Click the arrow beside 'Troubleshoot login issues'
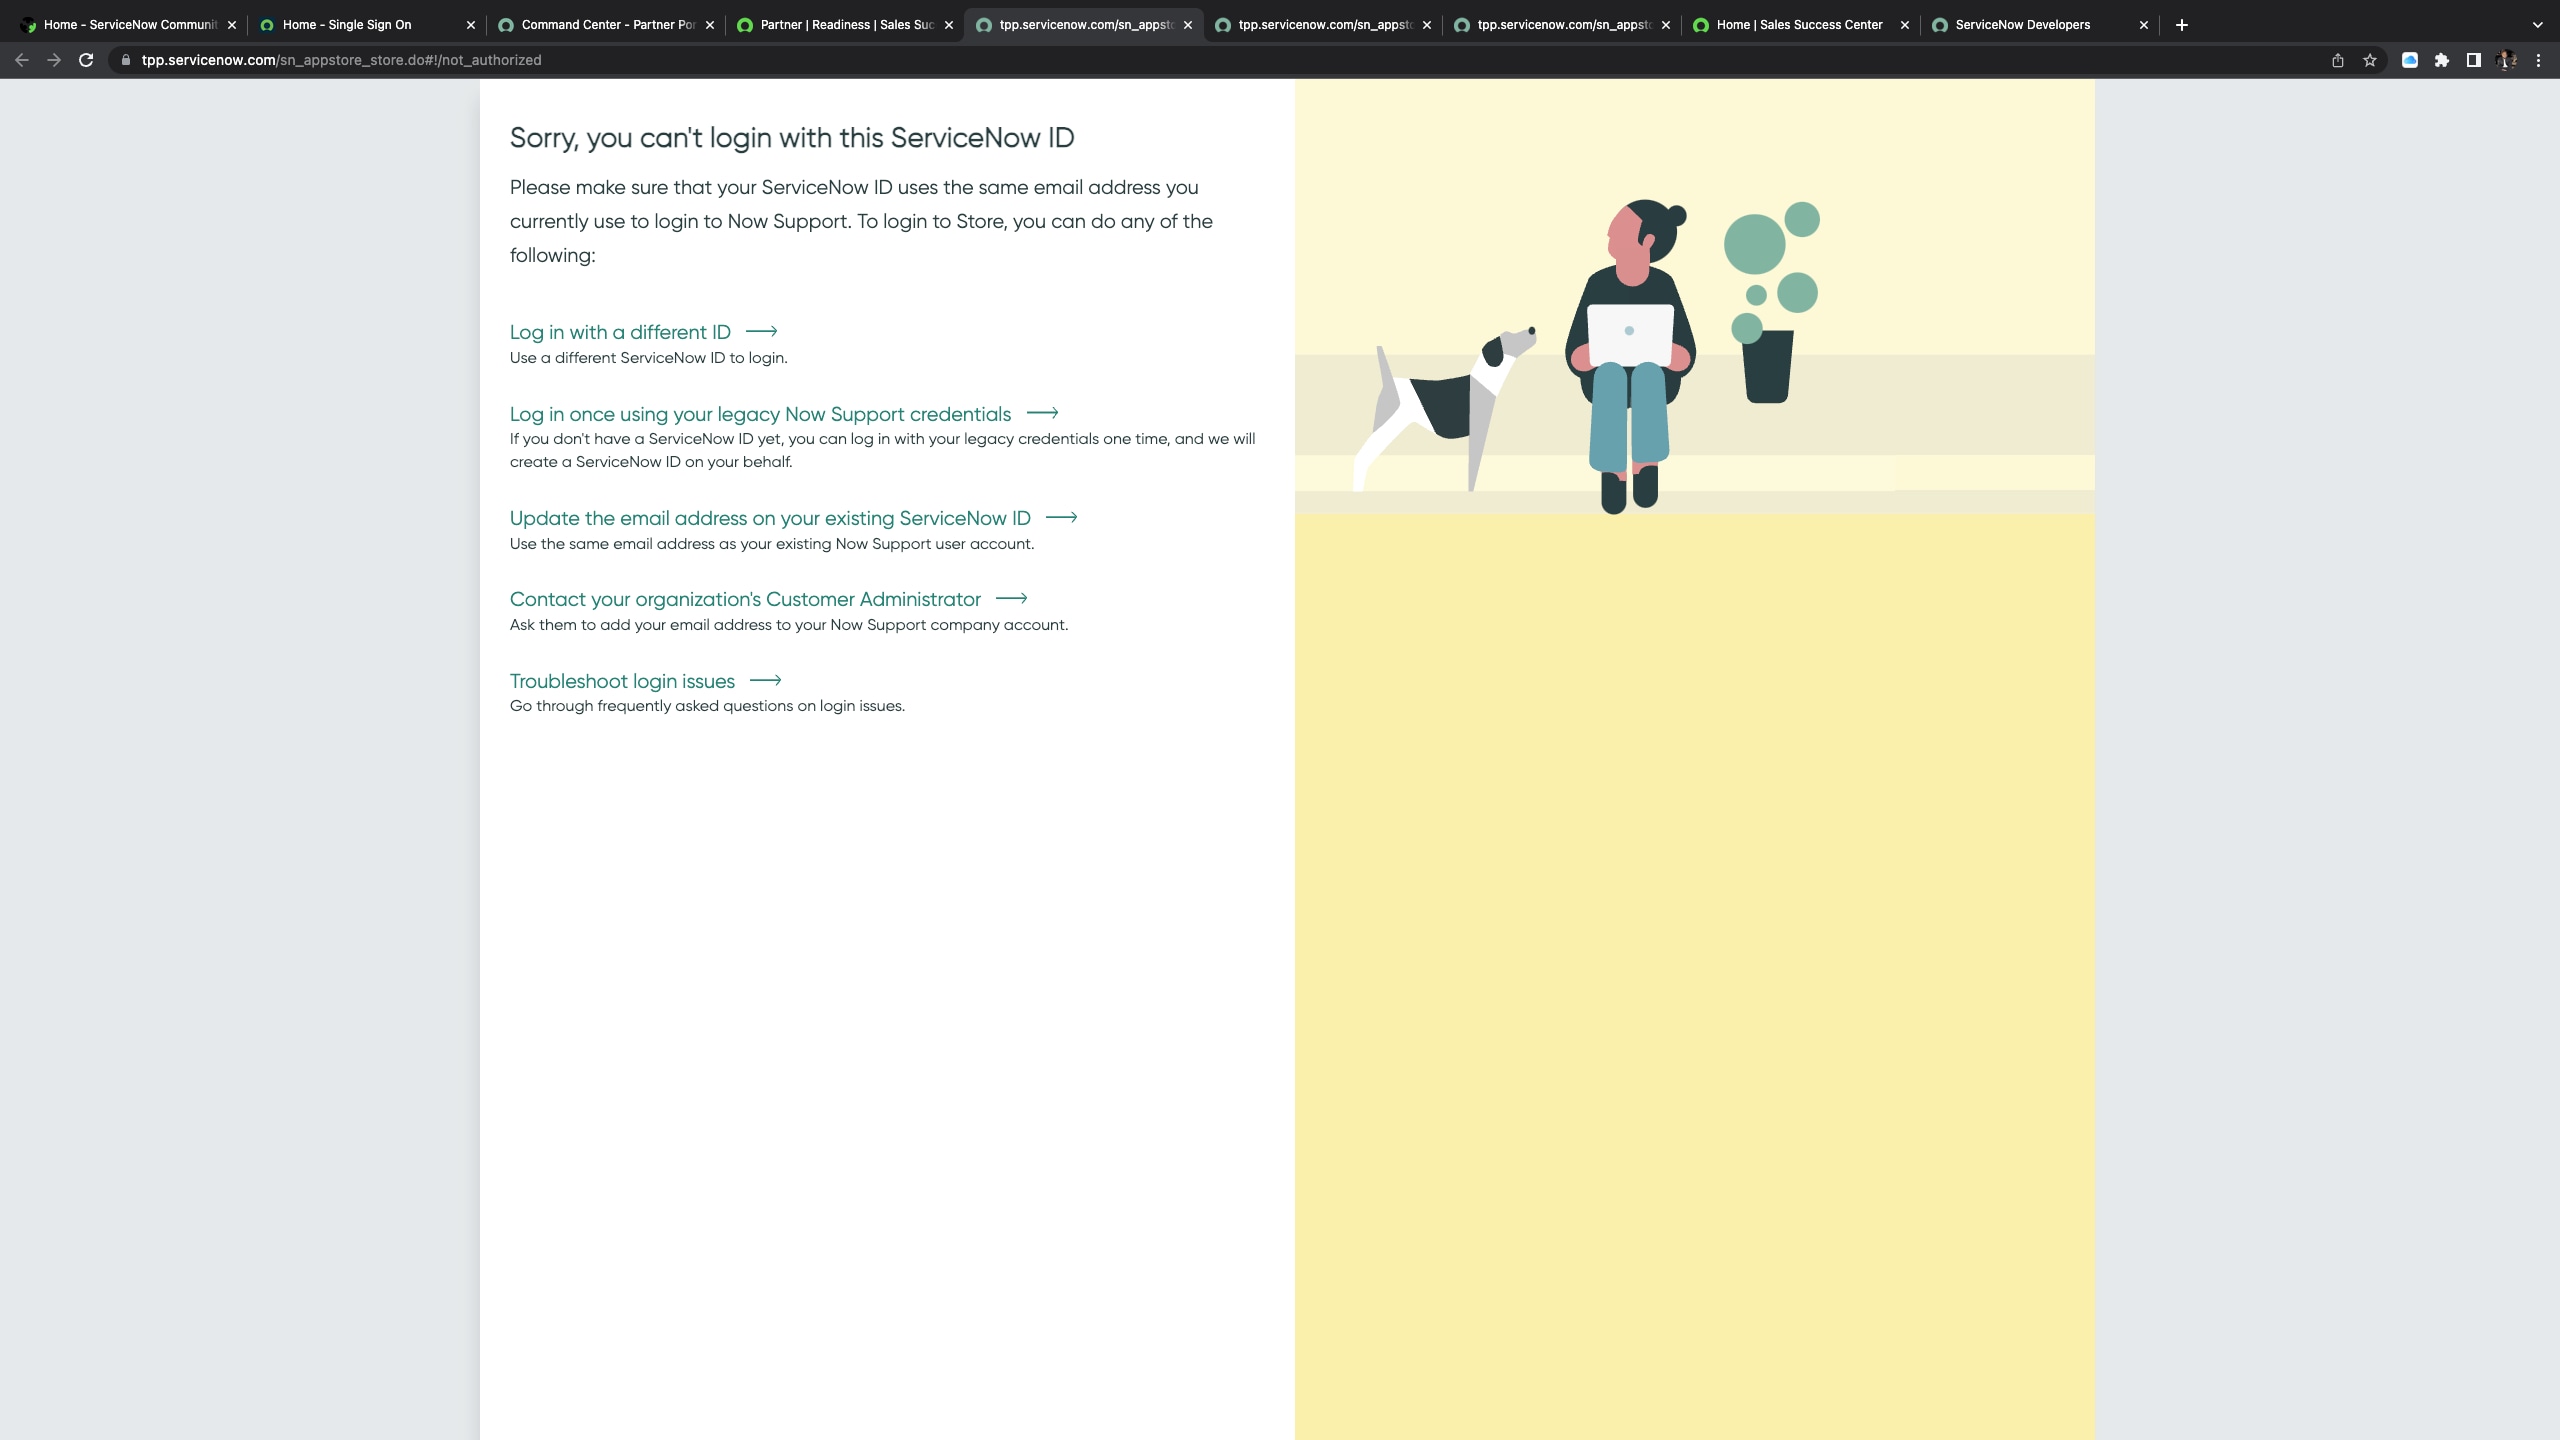 766,680
